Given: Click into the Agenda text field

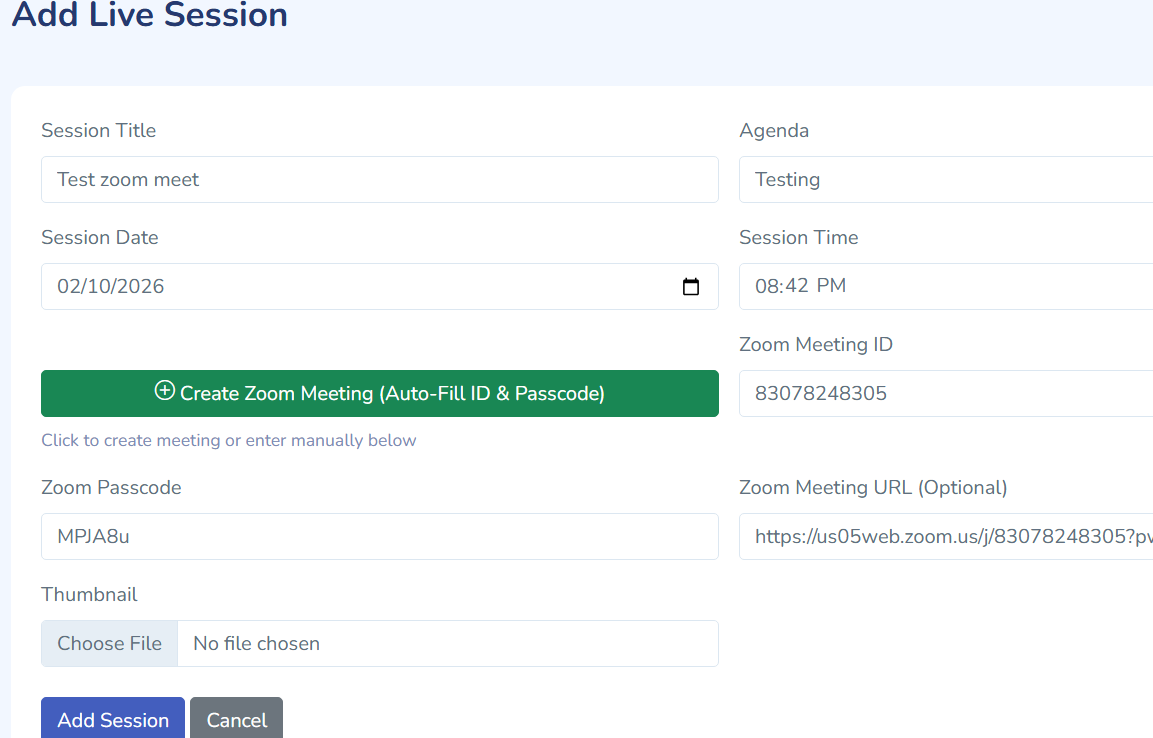Looking at the screenshot, I should click(x=945, y=180).
